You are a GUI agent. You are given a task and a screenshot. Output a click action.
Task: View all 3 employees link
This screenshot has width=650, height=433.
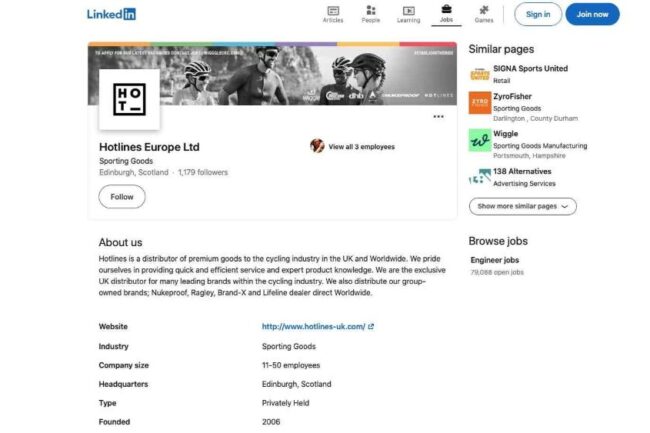coord(361,147)
